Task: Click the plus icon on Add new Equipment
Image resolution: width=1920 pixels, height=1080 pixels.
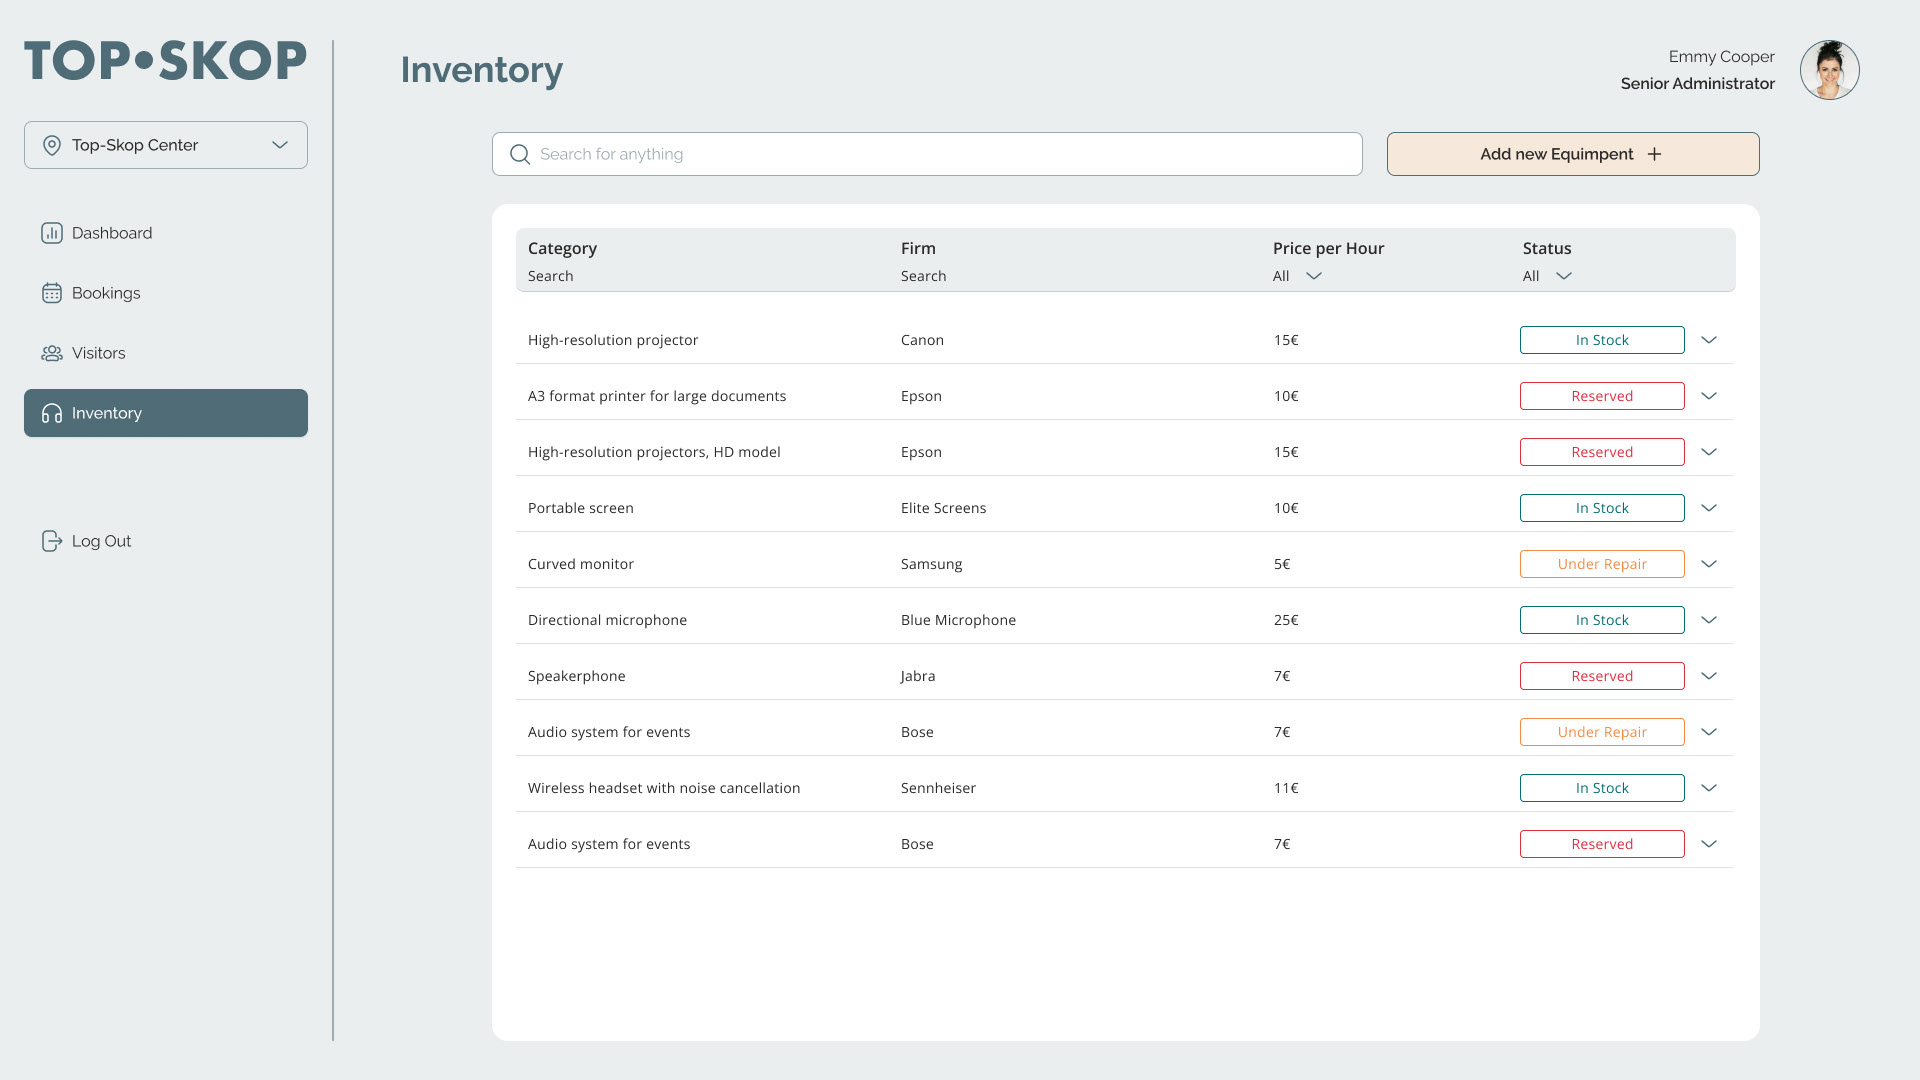Action: point(1654,154)
